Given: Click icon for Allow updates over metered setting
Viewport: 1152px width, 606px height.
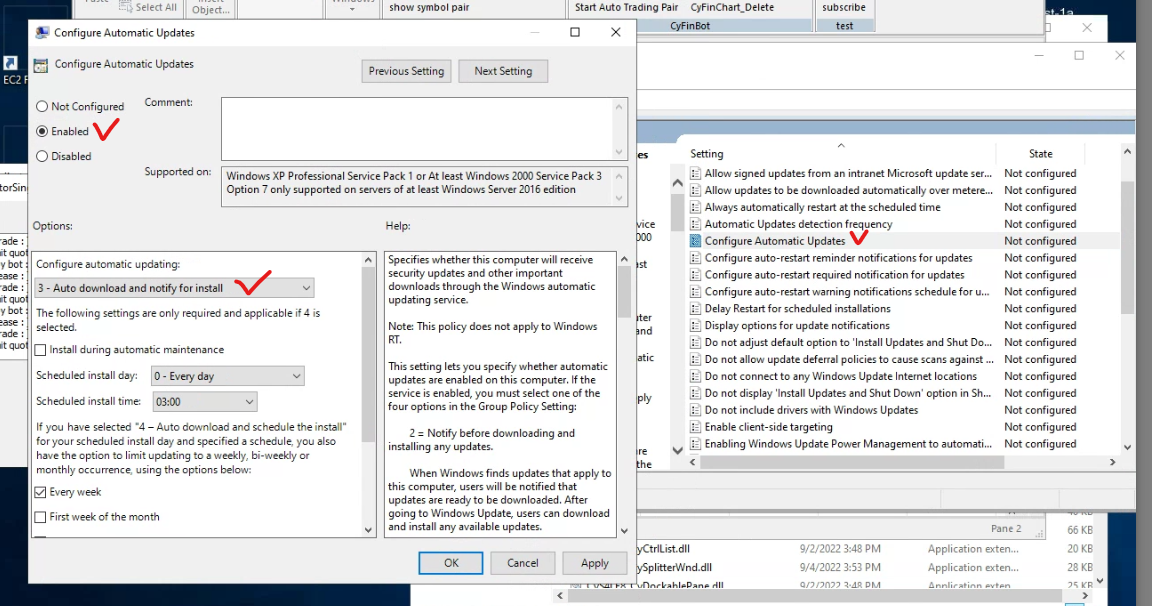Looking at the screenshot, I should pos(695,190).
